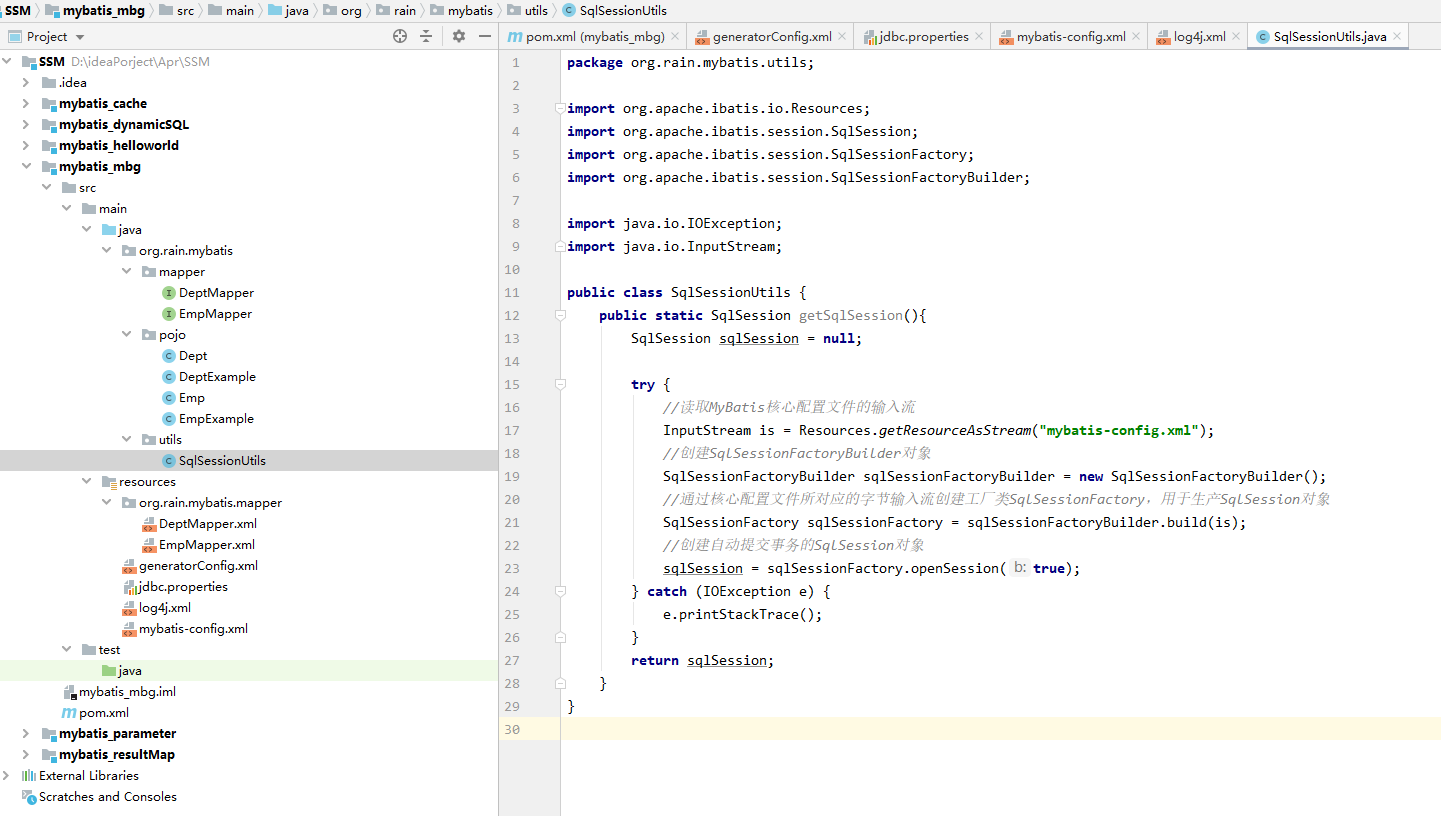This screenshot has width=1441, height=816.
Task: Expand External Libraries node
Action: [7, 775]
